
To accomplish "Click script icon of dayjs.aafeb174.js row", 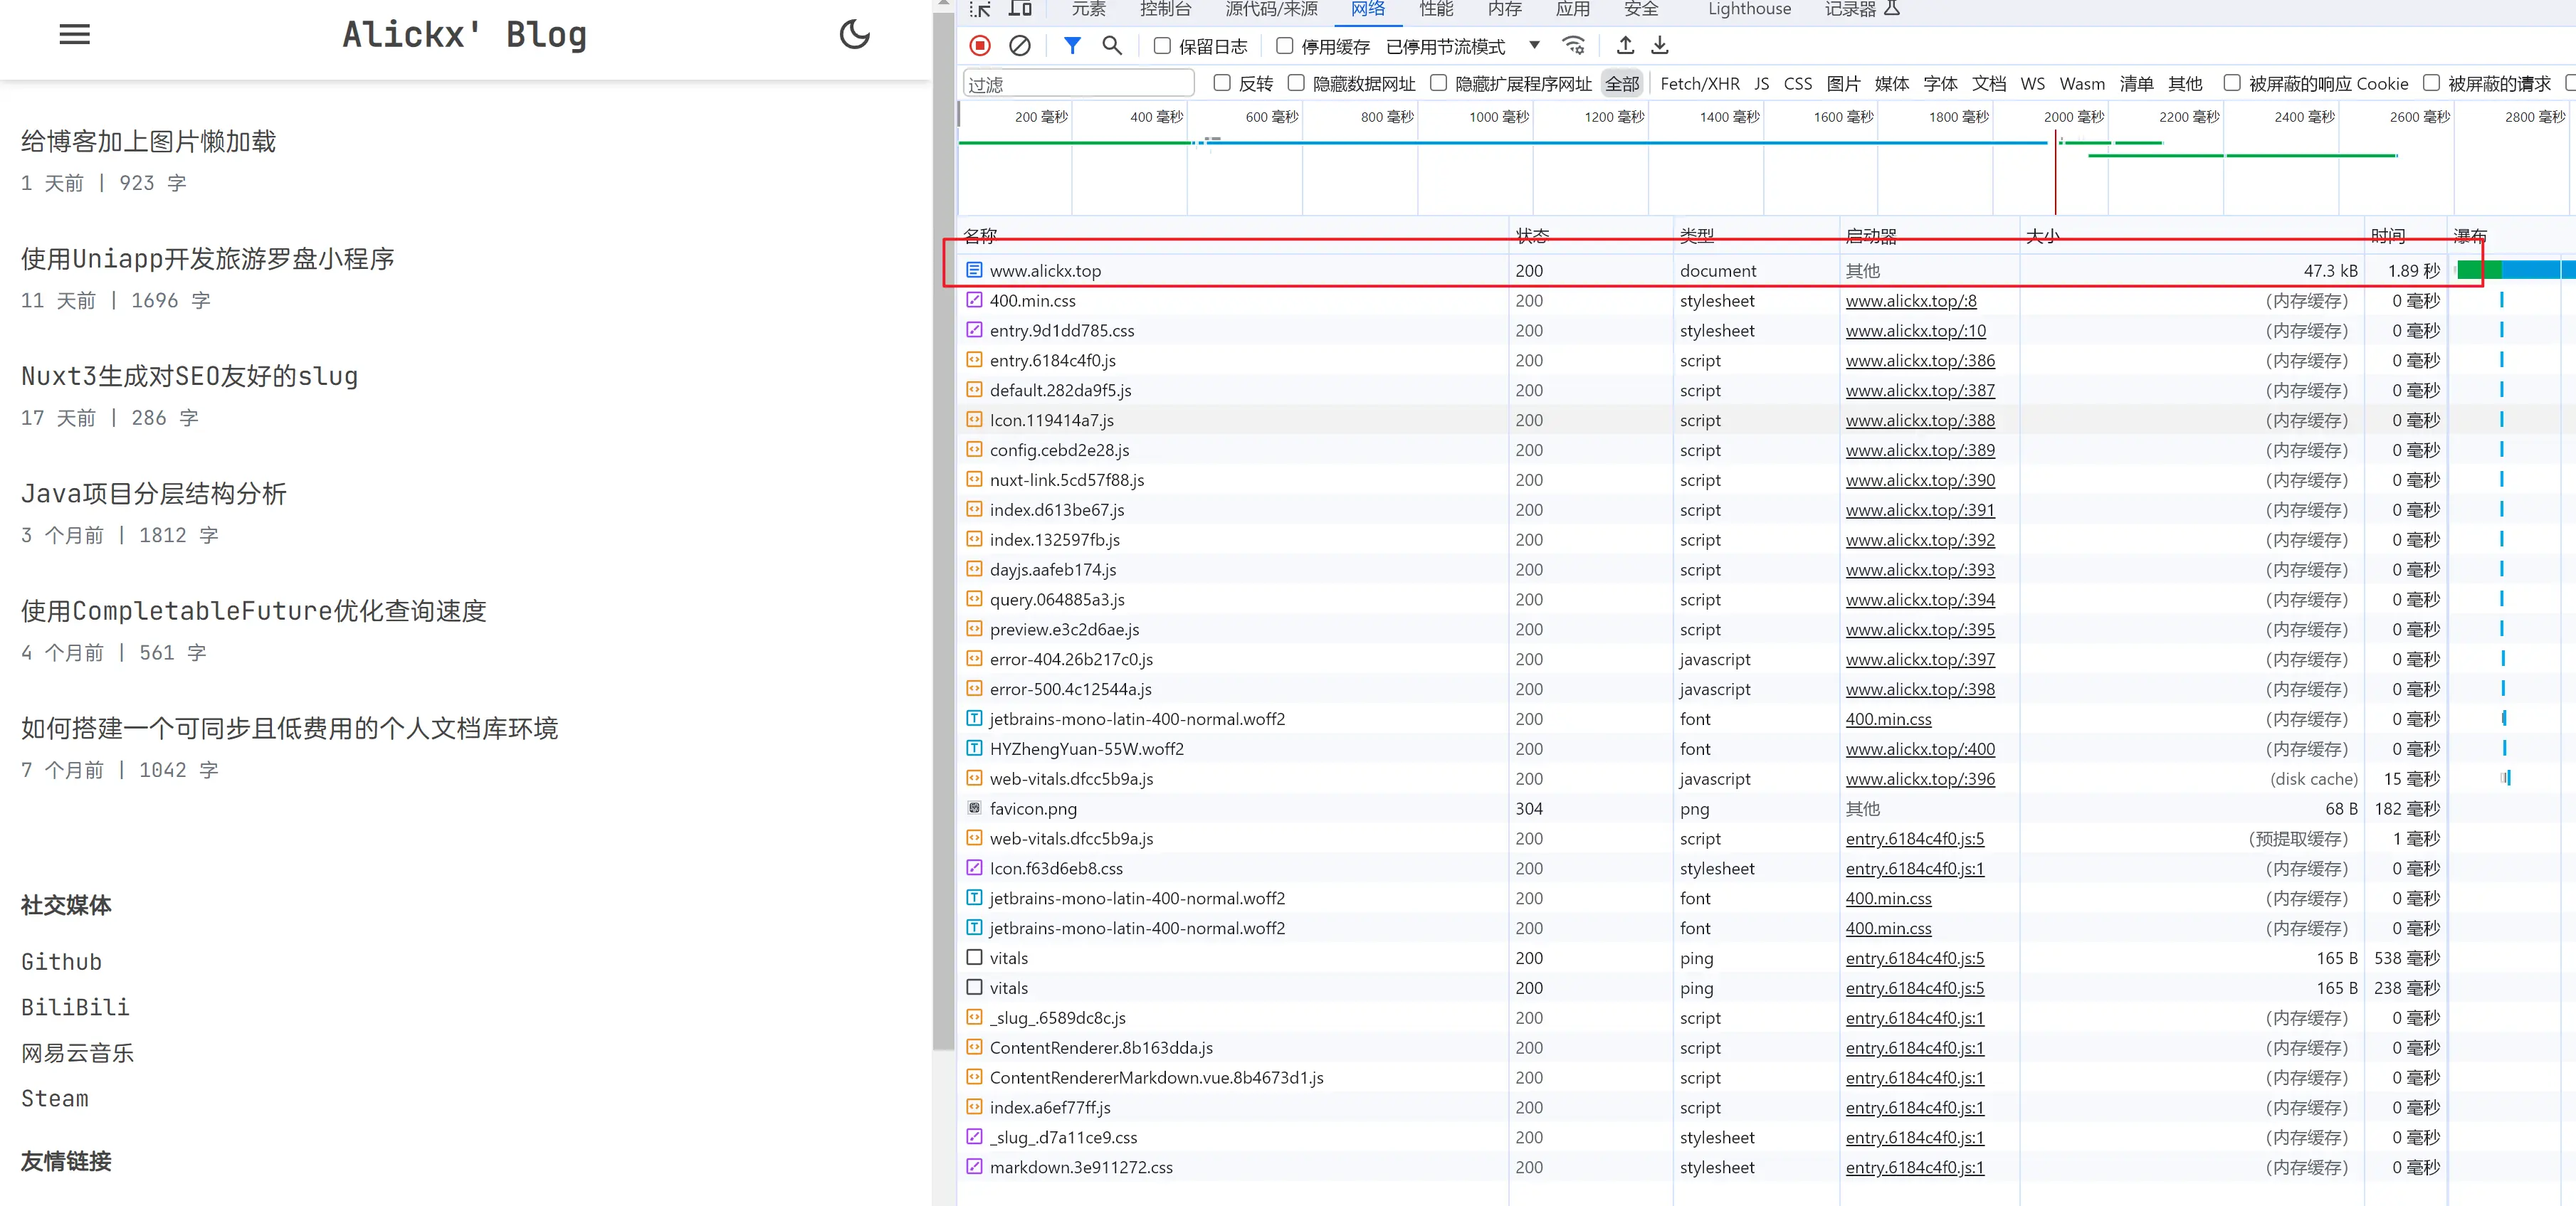I will click(974, 569).
